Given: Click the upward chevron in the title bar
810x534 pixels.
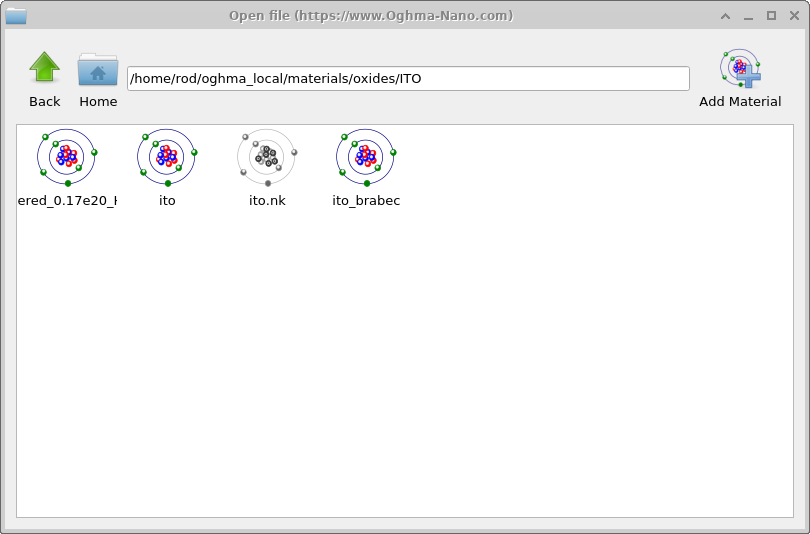Looking at the screenshot, I should [725, 16].
